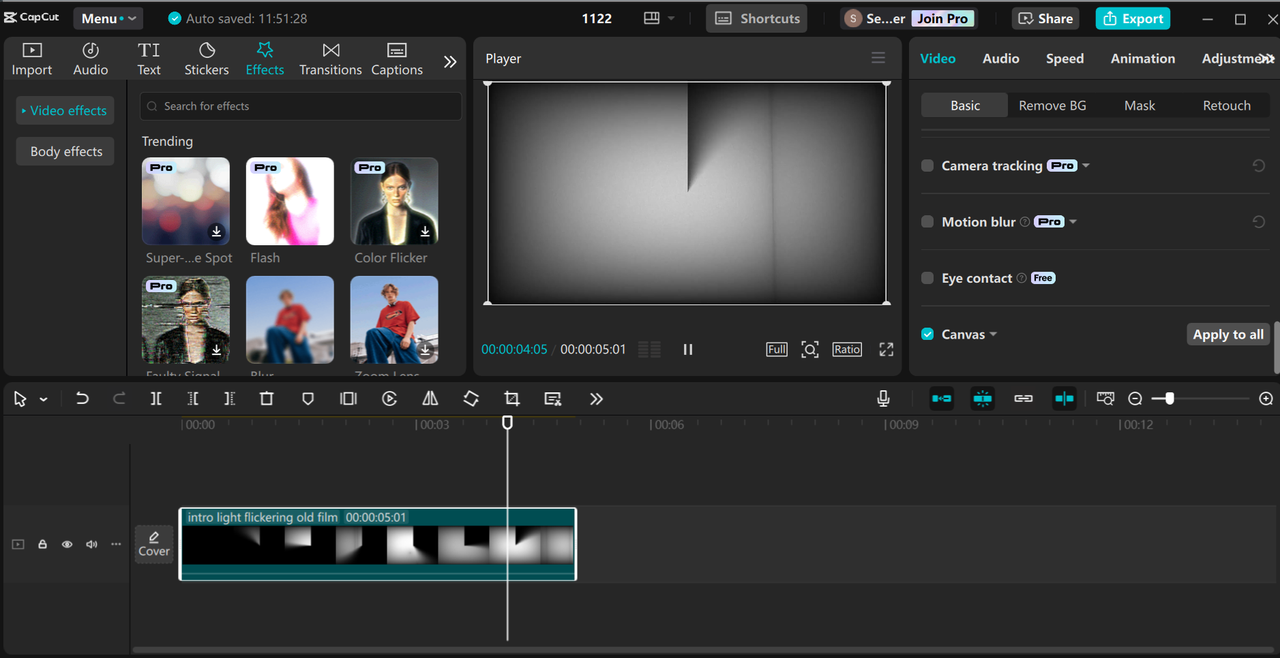
Task: Open the Menu dropdown
Action: click(107, 18)
